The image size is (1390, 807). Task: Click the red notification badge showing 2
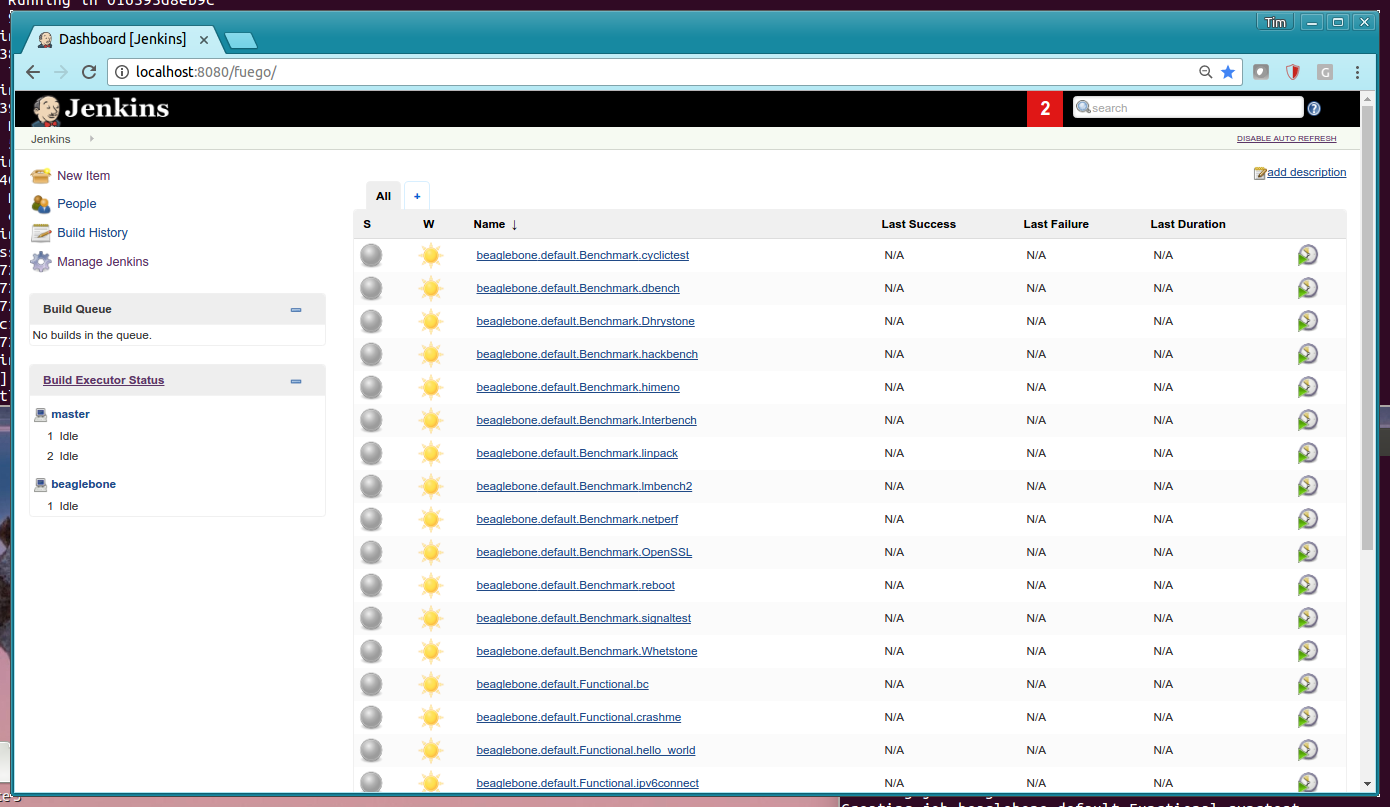1045,108
